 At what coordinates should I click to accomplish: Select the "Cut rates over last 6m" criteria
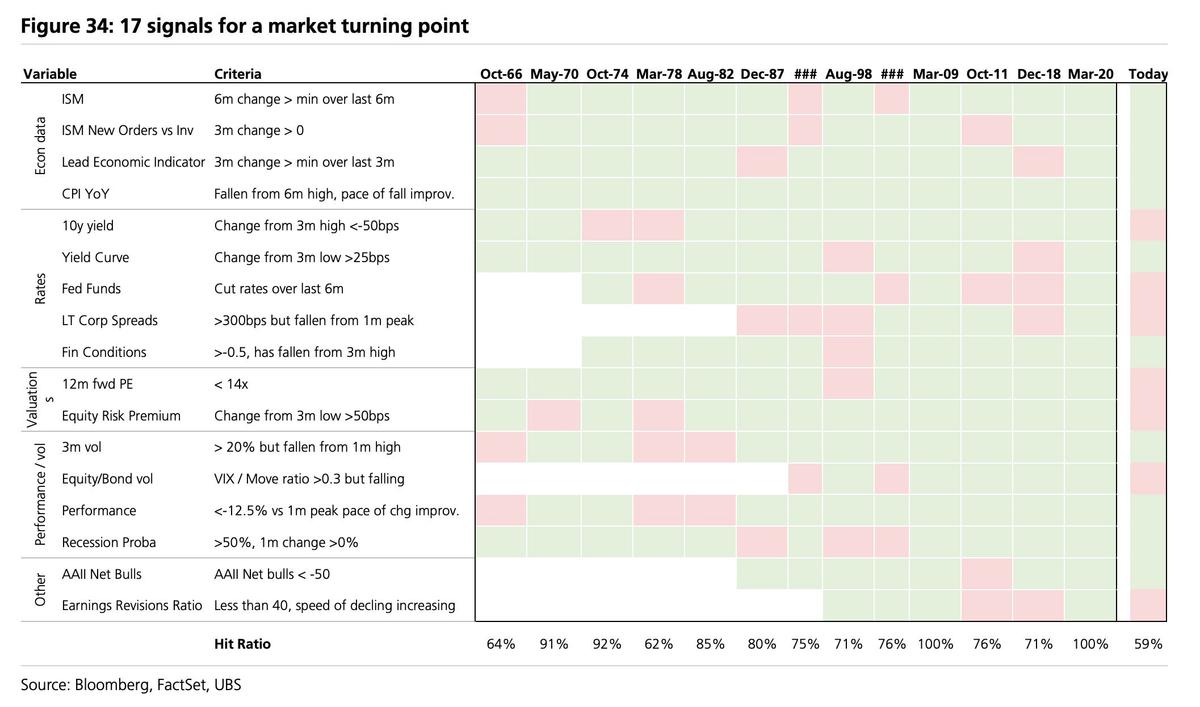(278, 289)
